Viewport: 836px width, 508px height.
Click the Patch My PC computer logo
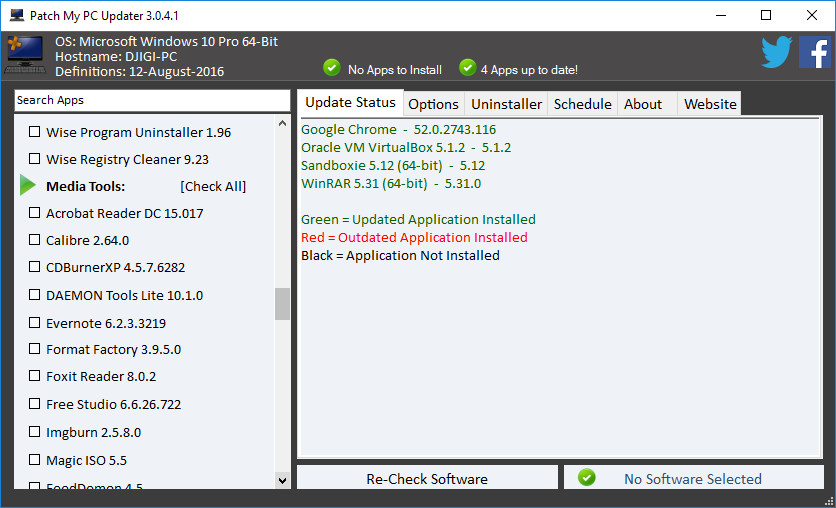(x=25, y=54)
